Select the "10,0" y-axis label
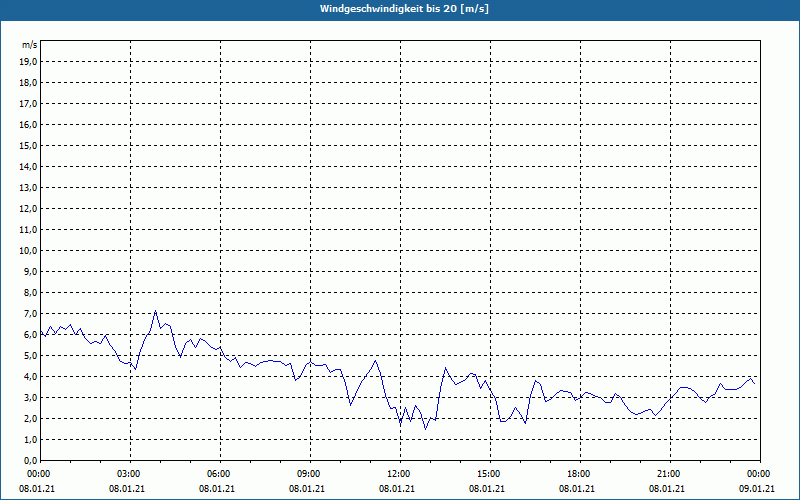800x500 pixels. click(28, 251)
